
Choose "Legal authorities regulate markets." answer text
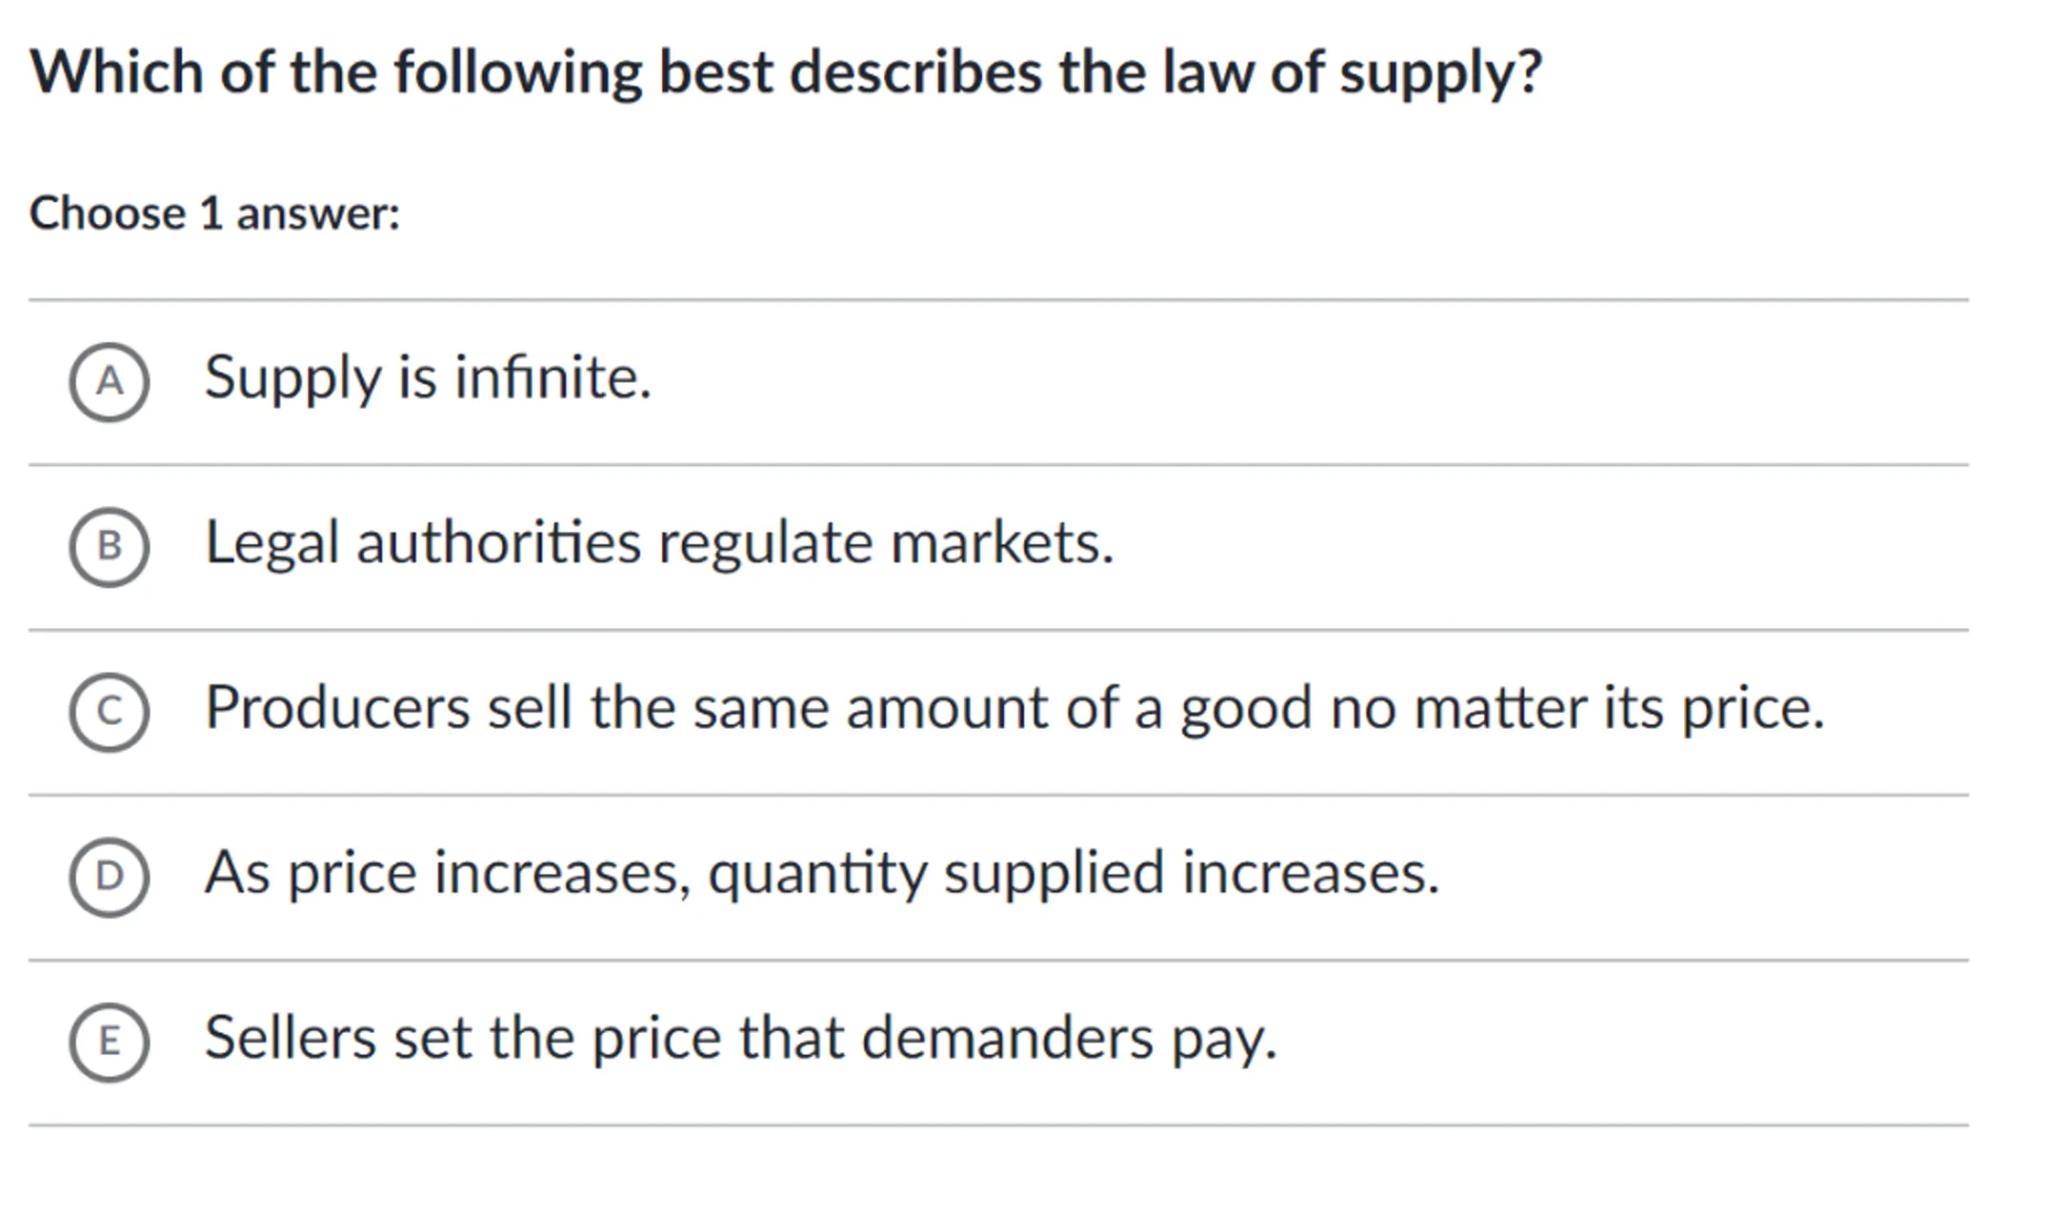(x=659, y=543)
